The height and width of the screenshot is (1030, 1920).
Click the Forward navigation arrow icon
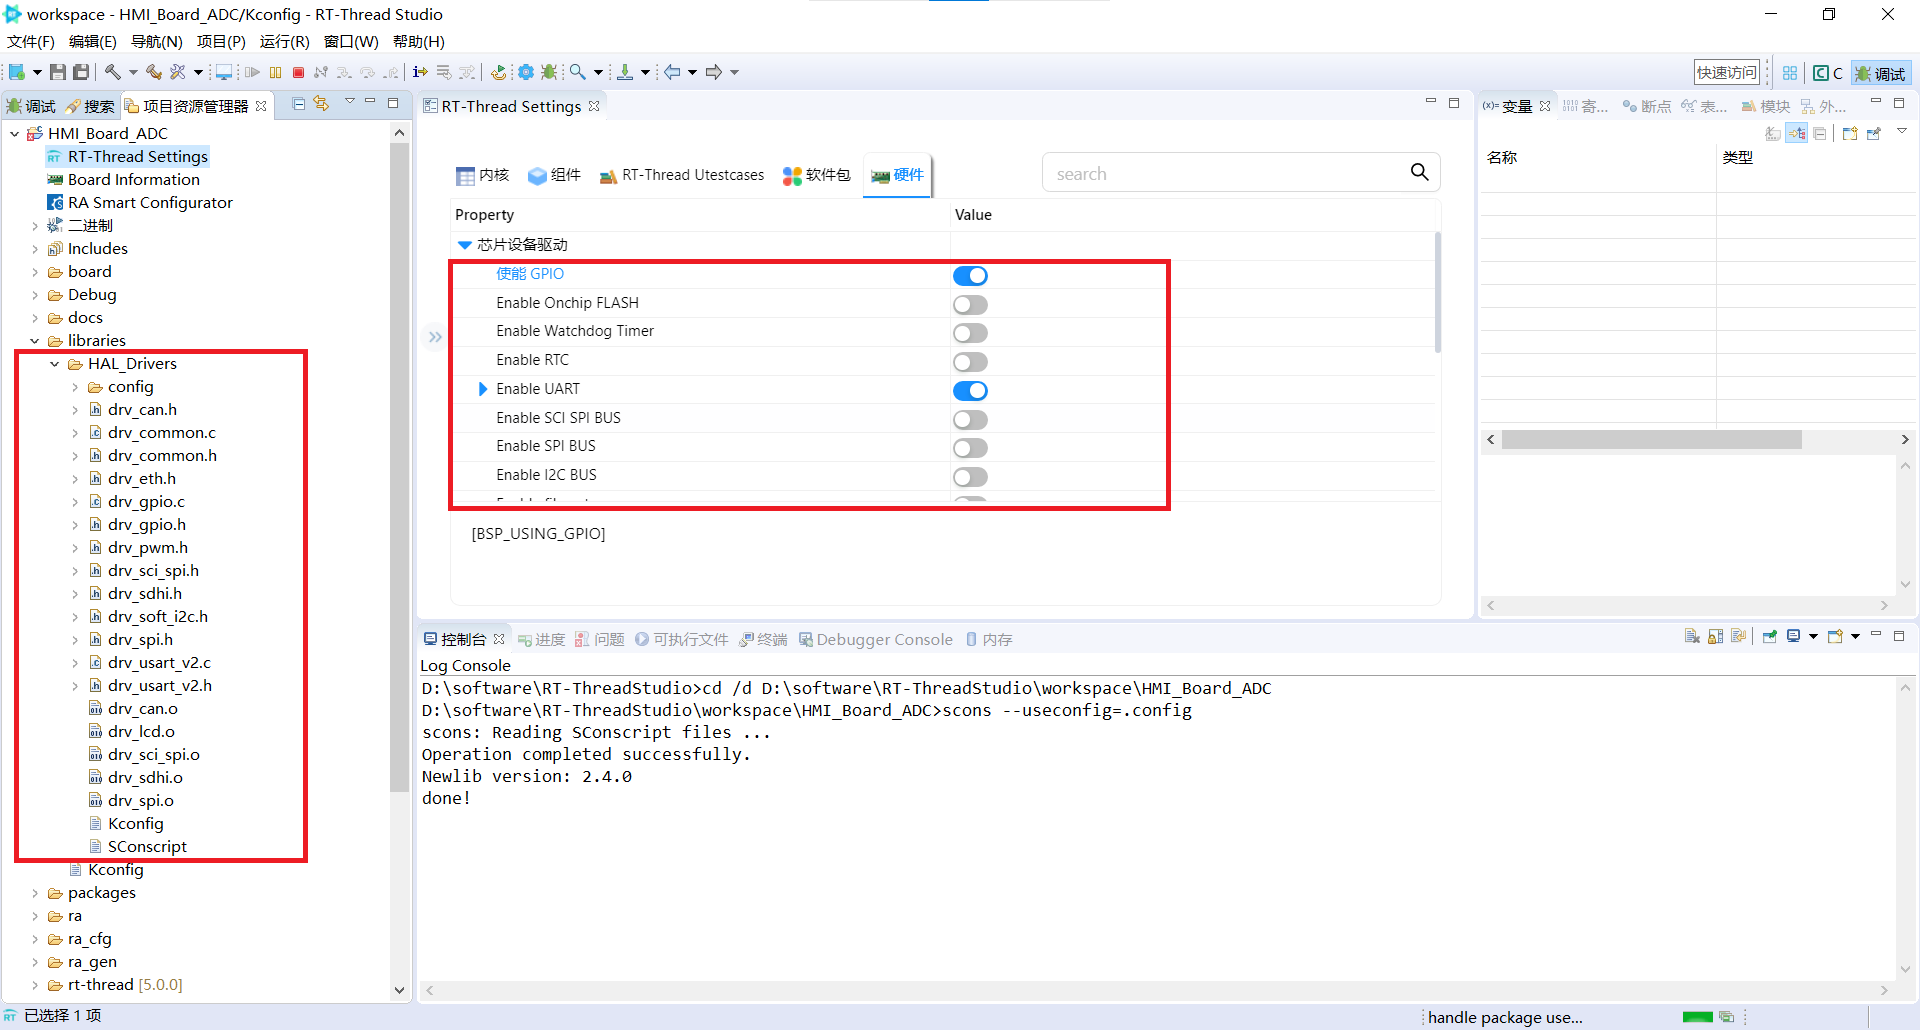click(714, 72)
